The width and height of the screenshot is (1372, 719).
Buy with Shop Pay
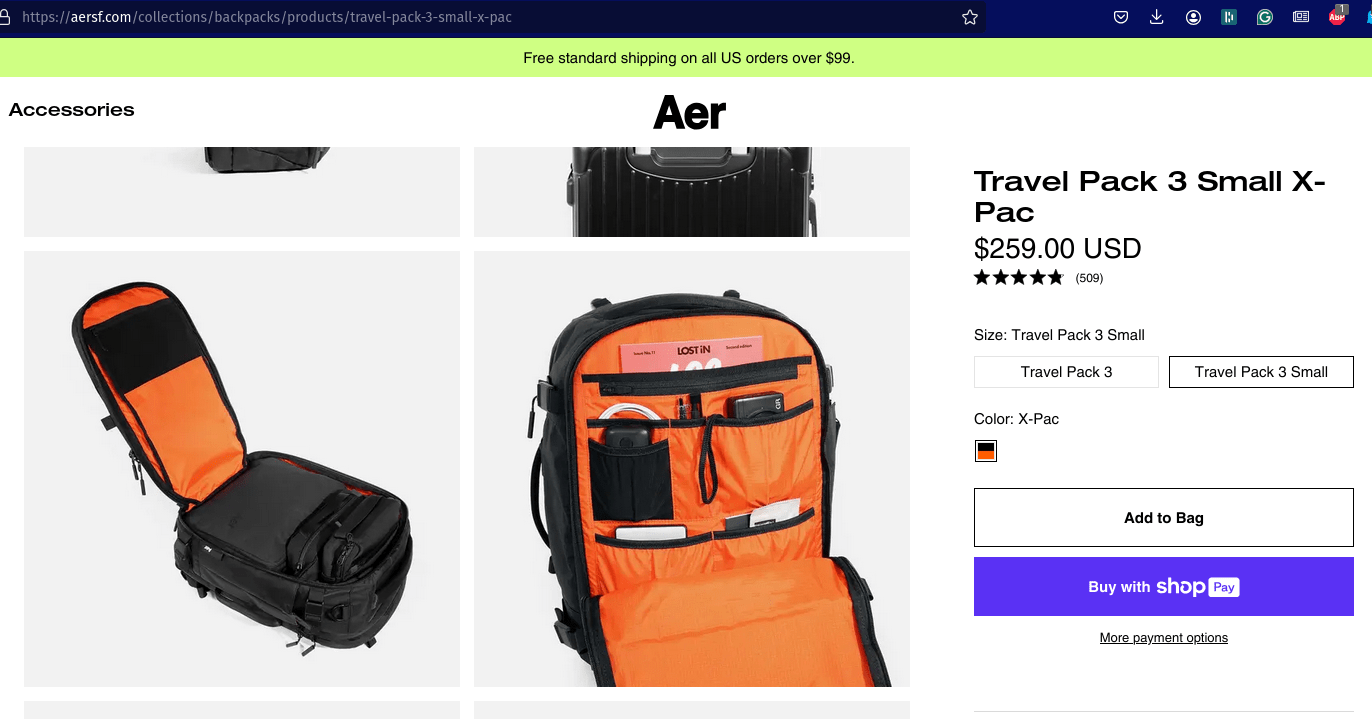coord(1164,587)
